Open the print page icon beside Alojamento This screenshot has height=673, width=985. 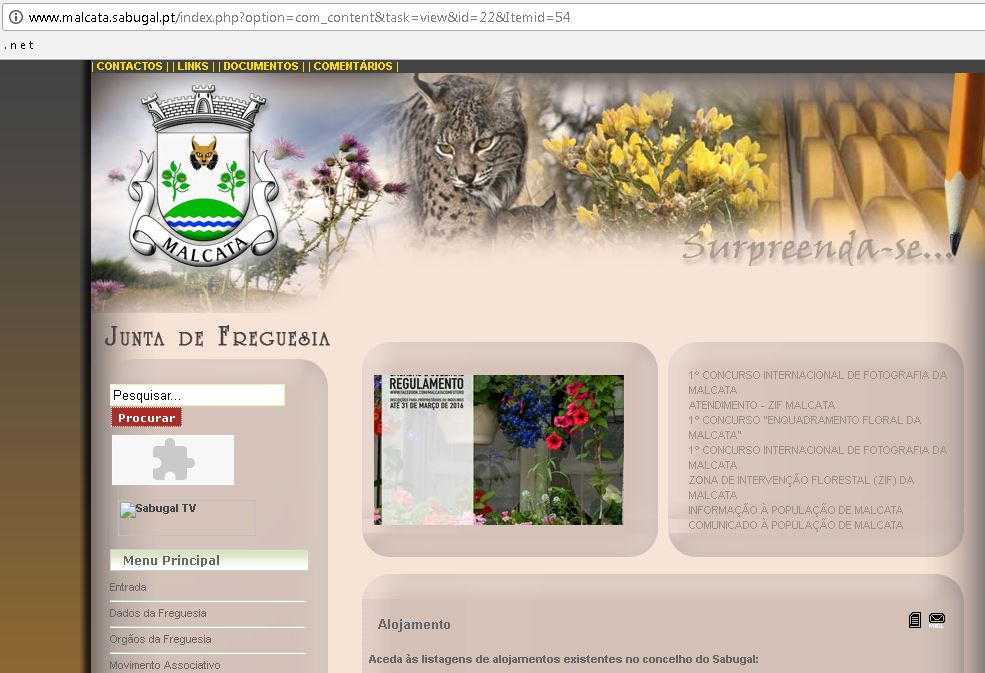pyautogui.click(x=915, y=620)
